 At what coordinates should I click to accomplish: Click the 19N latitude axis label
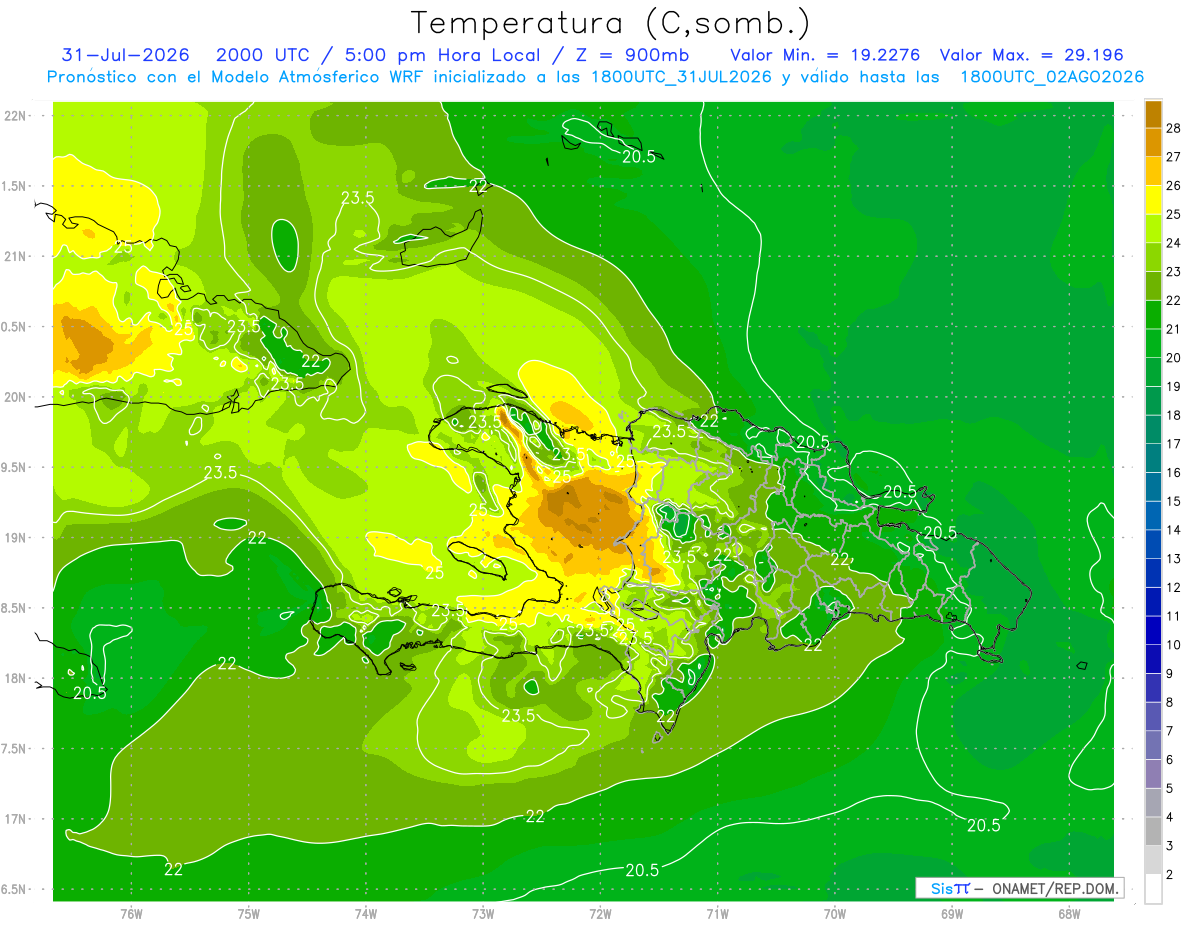point(16,538)
